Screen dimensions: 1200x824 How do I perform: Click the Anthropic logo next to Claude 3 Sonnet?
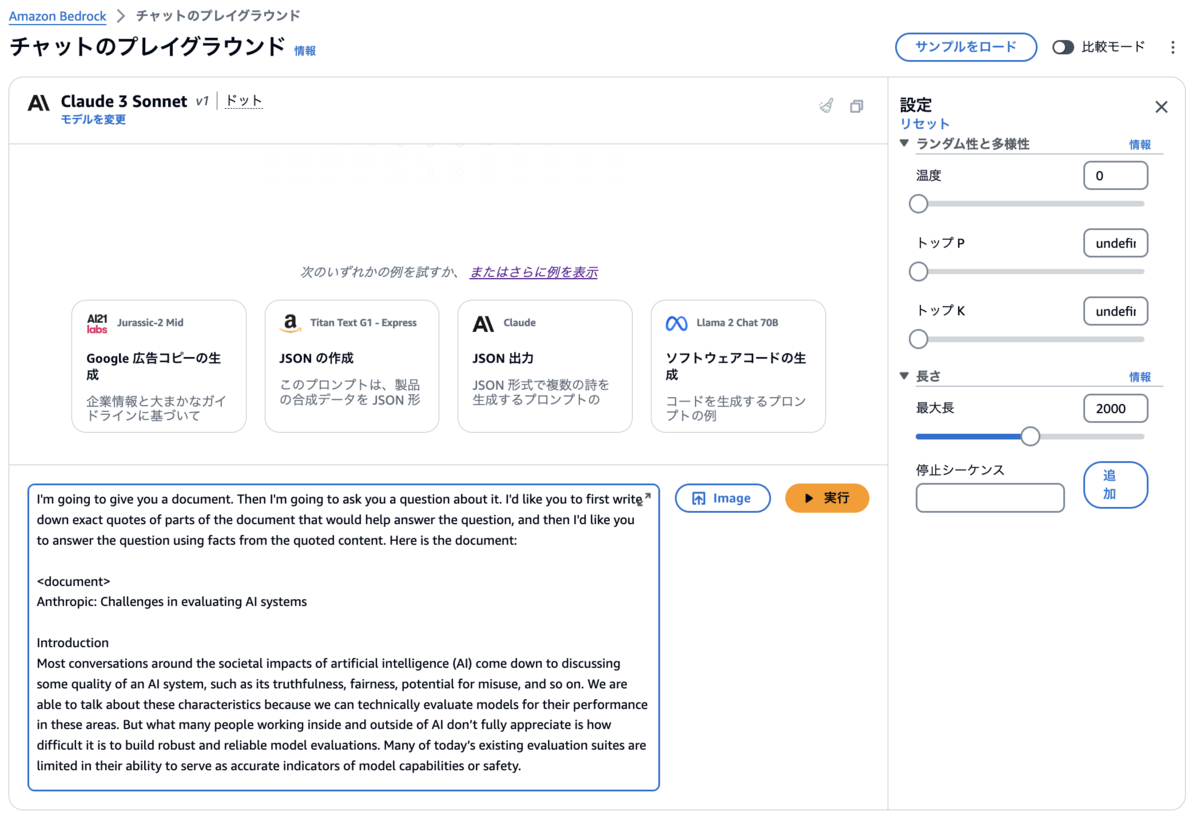(x=38, y=103)
